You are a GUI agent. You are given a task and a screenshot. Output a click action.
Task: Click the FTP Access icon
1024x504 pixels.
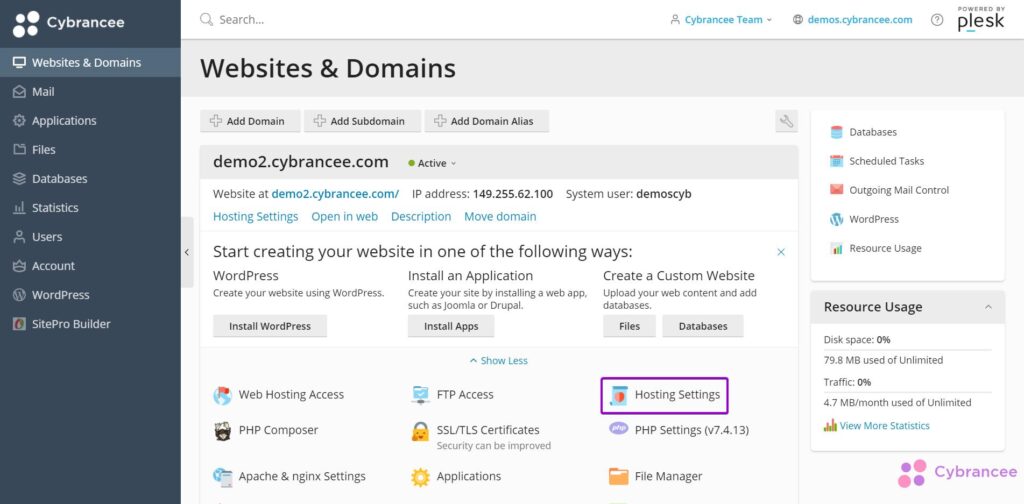pyautogui.click(x=420, y=395)
